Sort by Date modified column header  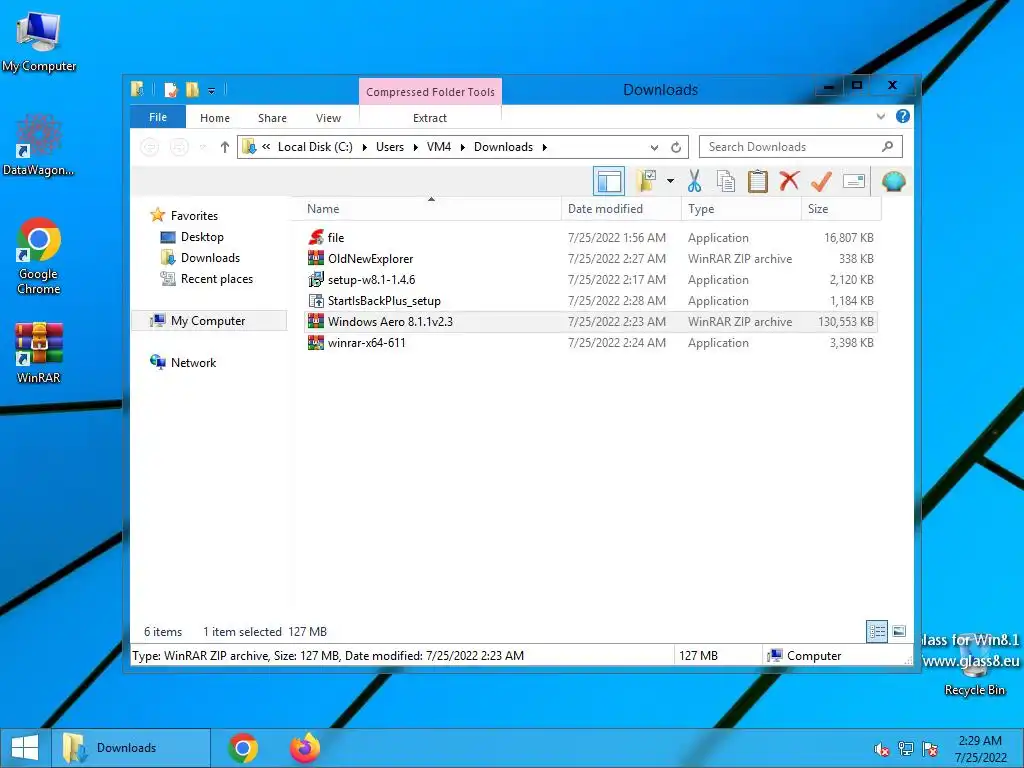621,208
